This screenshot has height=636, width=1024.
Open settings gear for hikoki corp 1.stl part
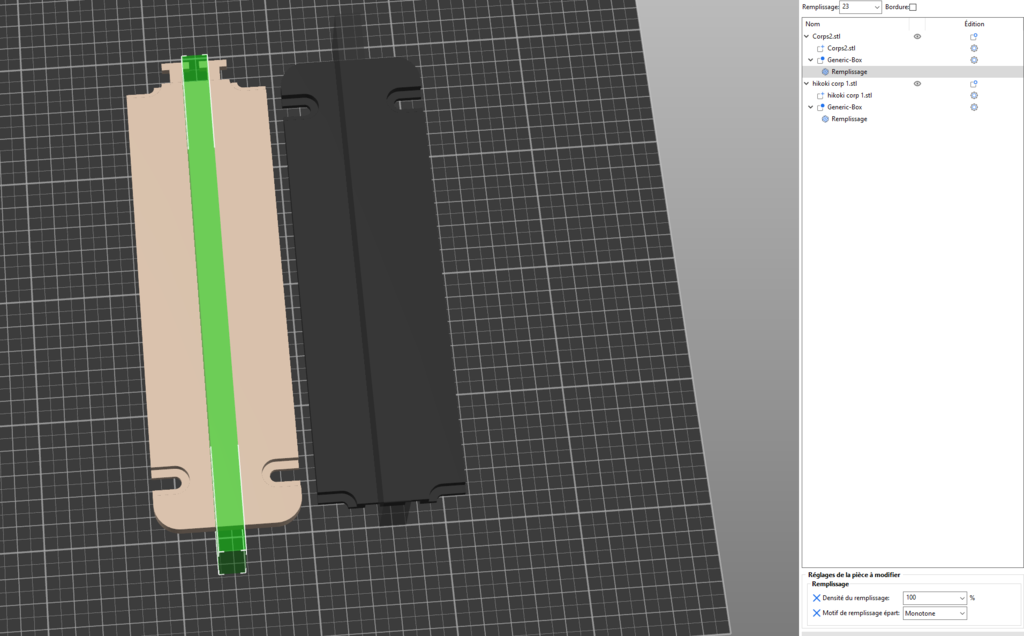click(x=973, y=96)
